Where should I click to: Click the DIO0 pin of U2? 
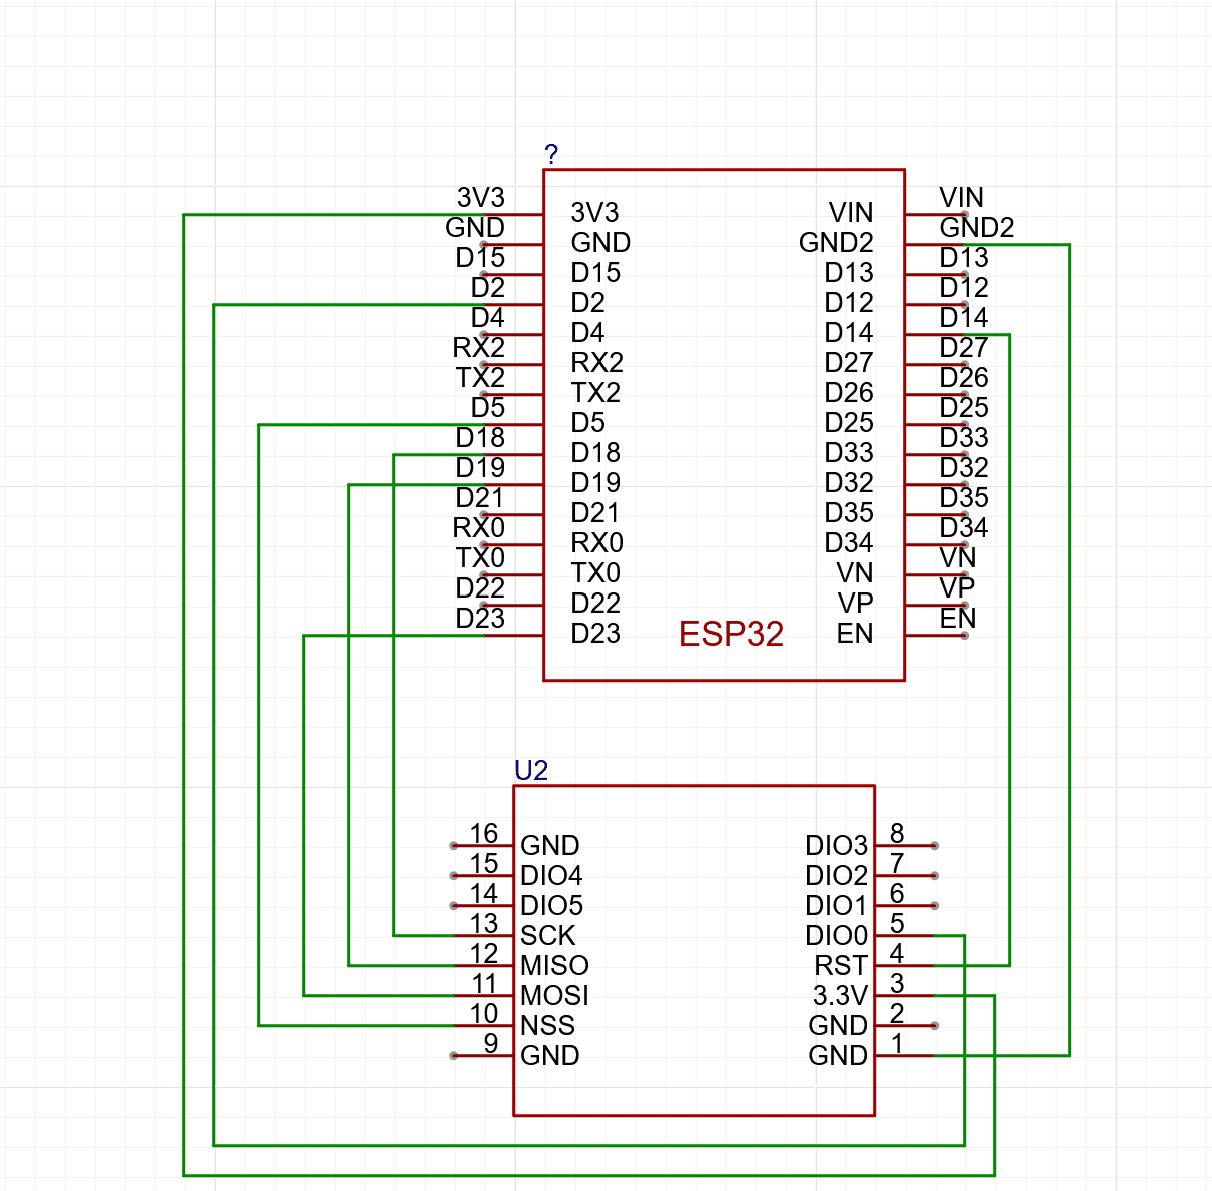click(836, 936)
